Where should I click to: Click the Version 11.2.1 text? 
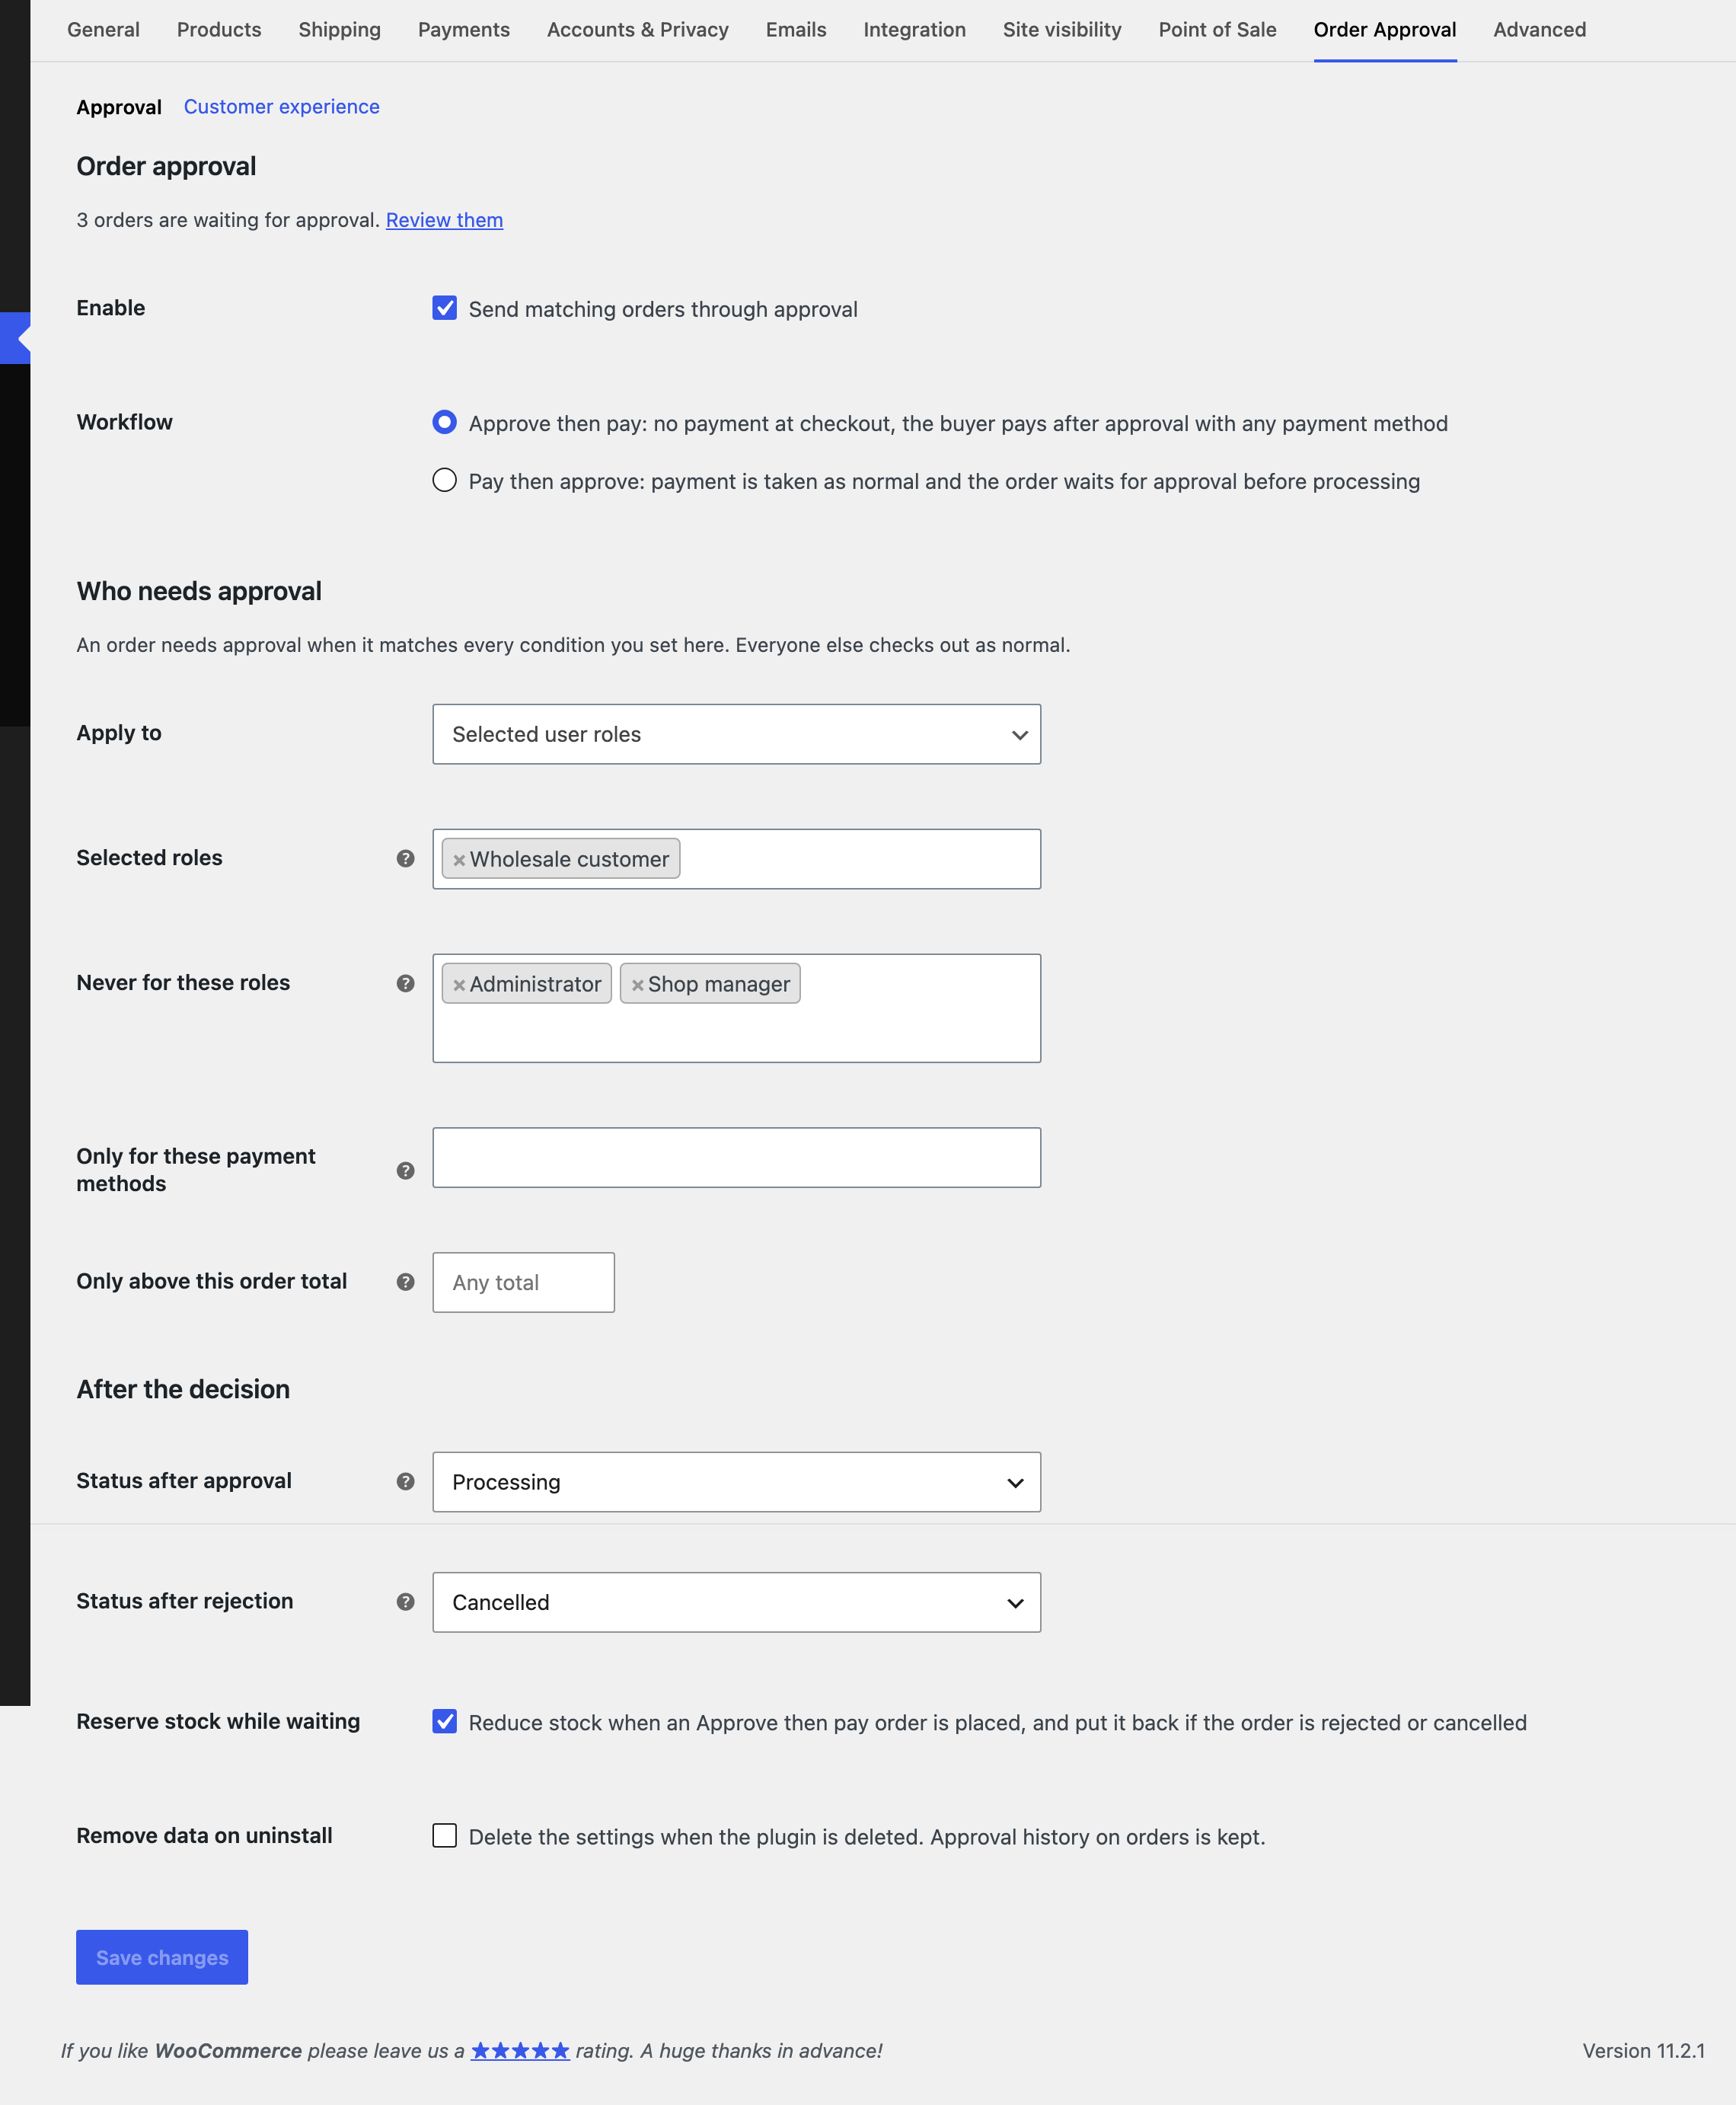click(1643, 2051)
